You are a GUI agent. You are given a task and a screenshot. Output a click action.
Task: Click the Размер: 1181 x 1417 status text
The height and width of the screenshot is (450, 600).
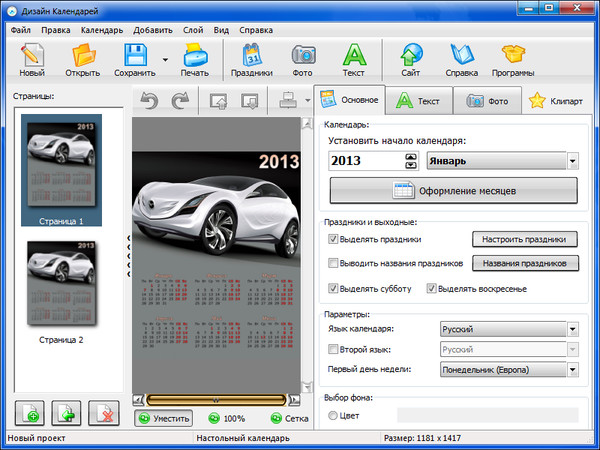pyautogui.click(x=422, y=438)
